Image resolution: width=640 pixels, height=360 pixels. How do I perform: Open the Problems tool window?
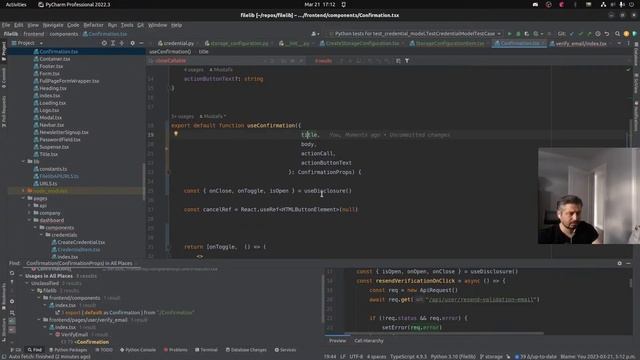[x=176, y=350]
